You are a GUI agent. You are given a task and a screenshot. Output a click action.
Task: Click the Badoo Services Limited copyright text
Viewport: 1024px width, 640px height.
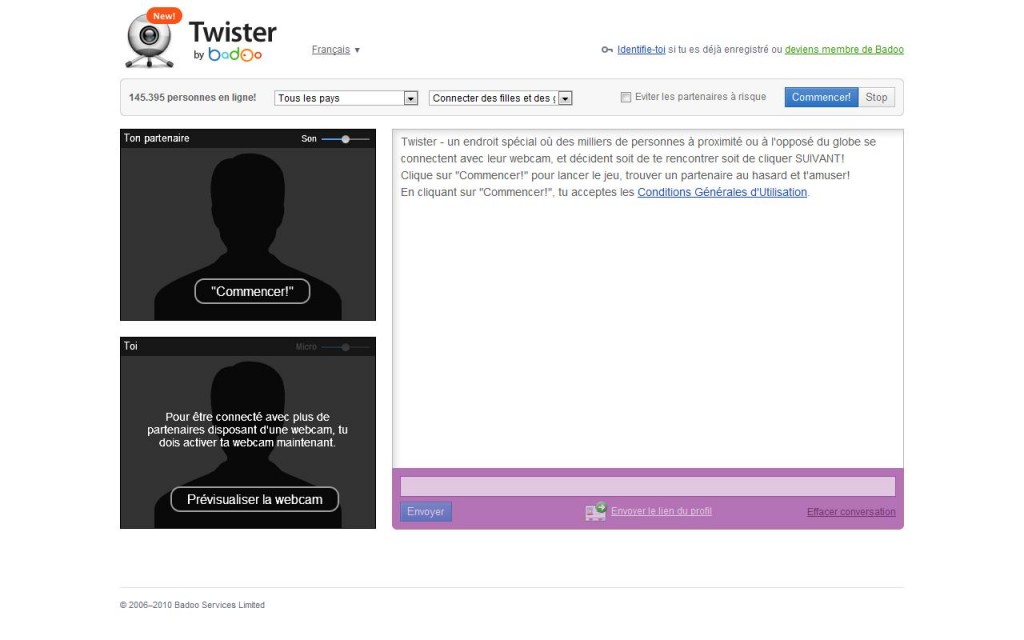pyautogui.click(x=193, y=605)
